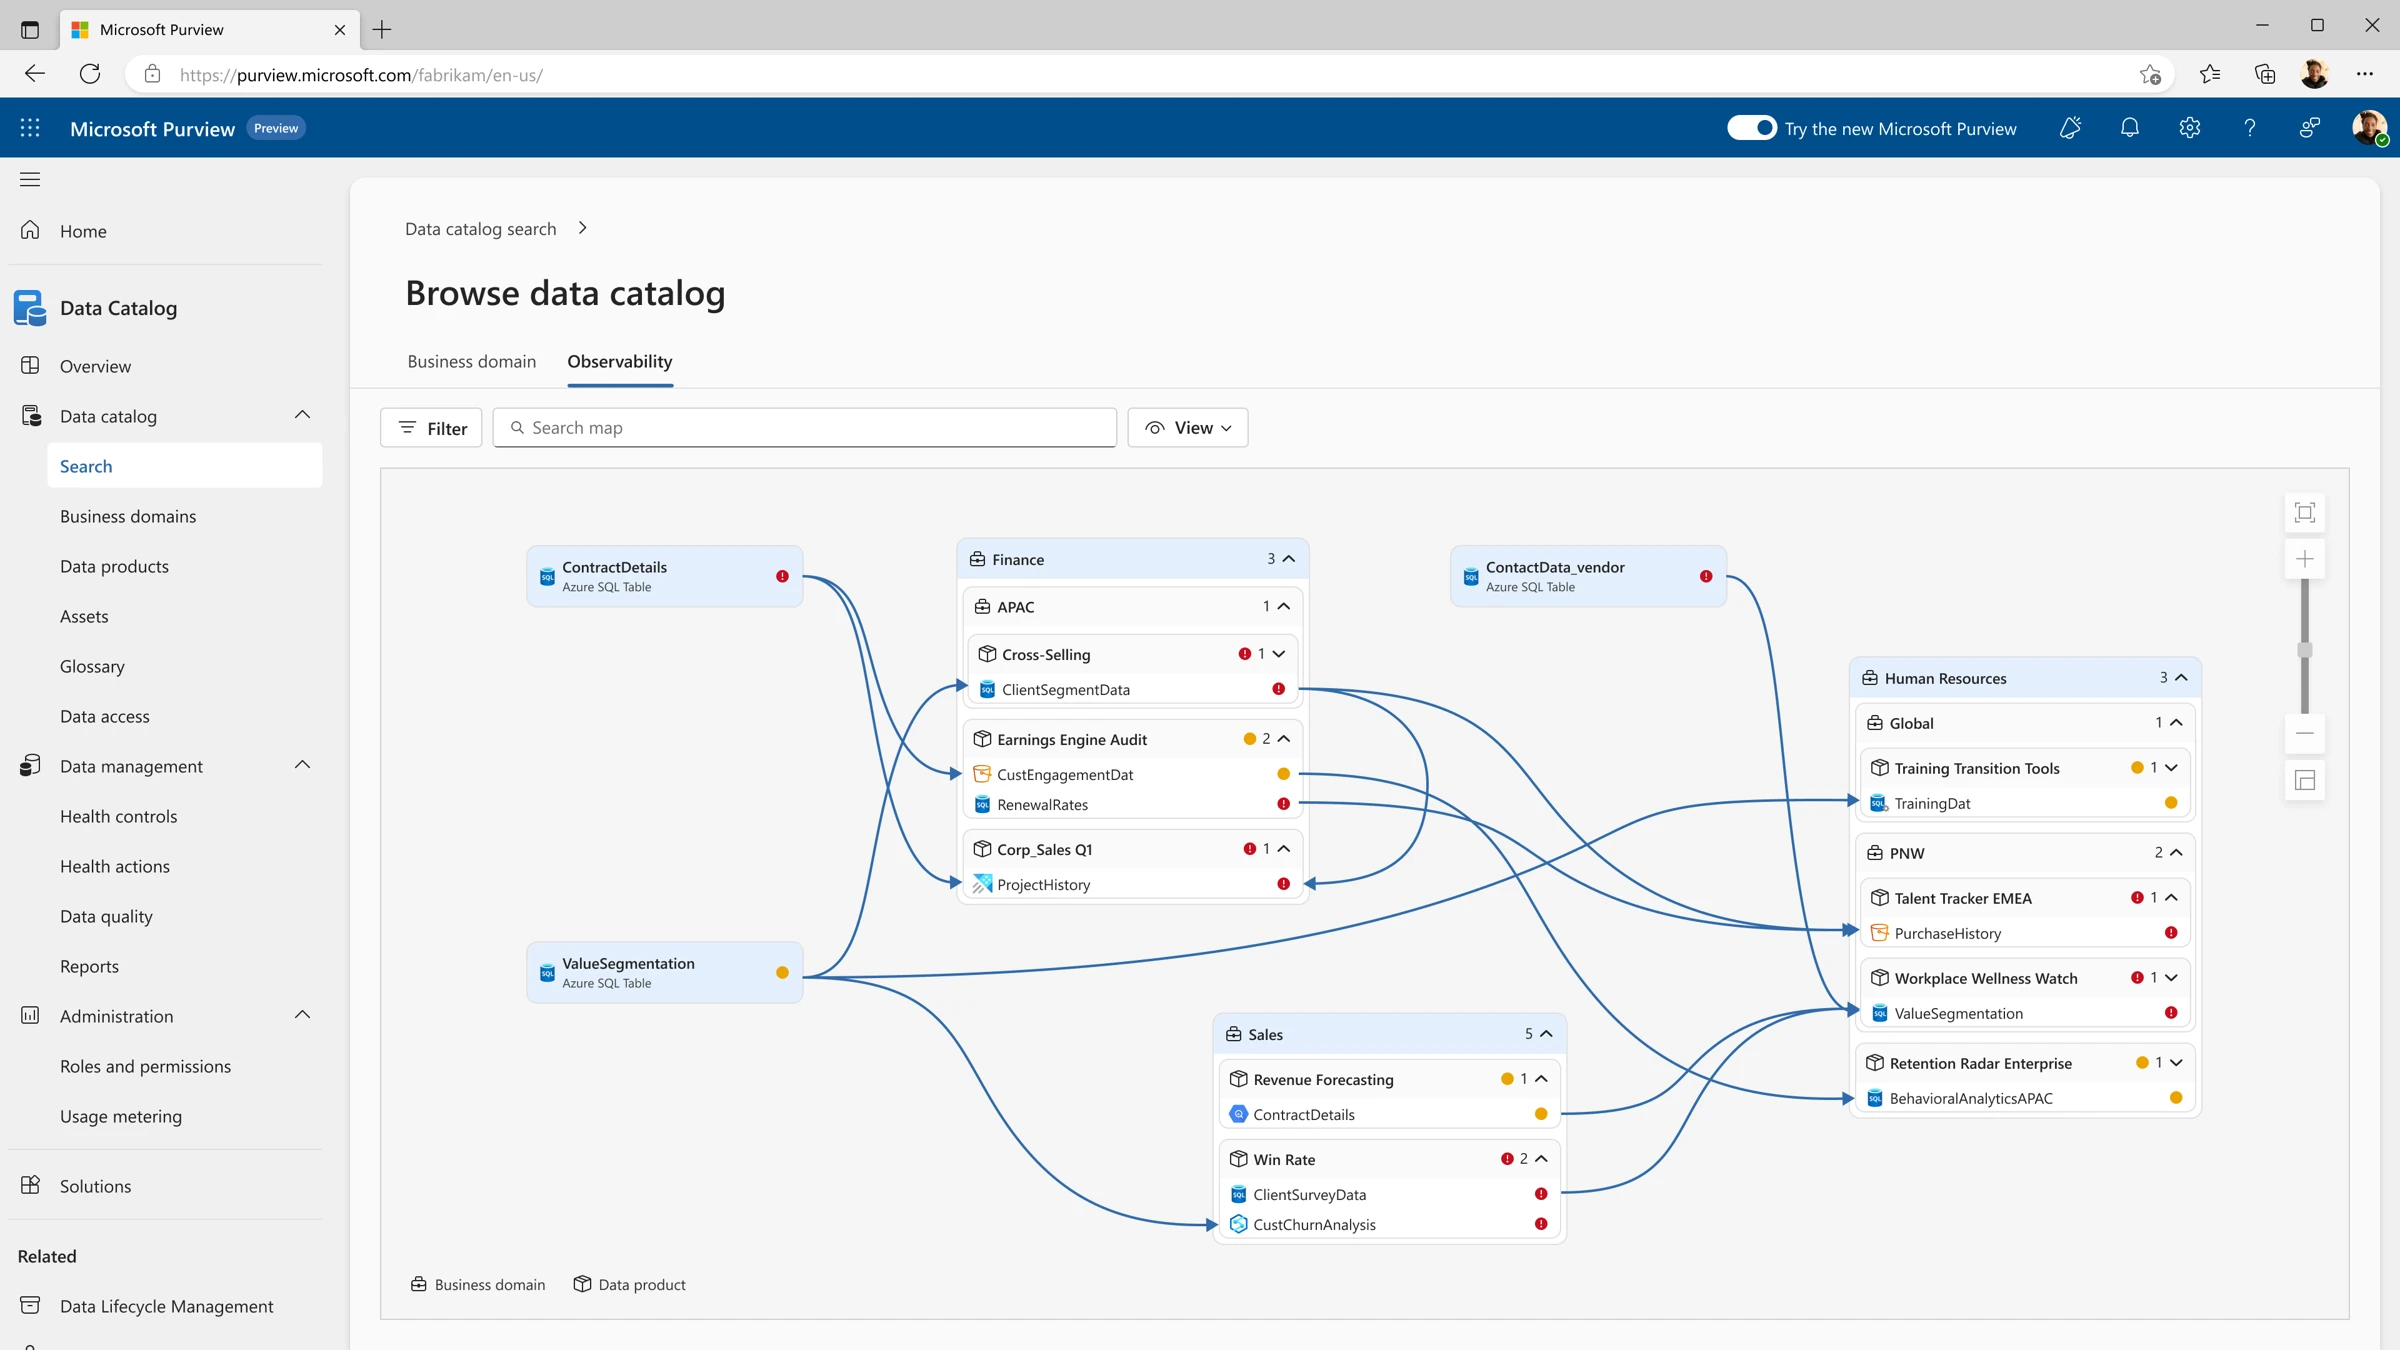
Task: Click the help question mark icon
Action: pyautogui.click(x=2250, y=128)
